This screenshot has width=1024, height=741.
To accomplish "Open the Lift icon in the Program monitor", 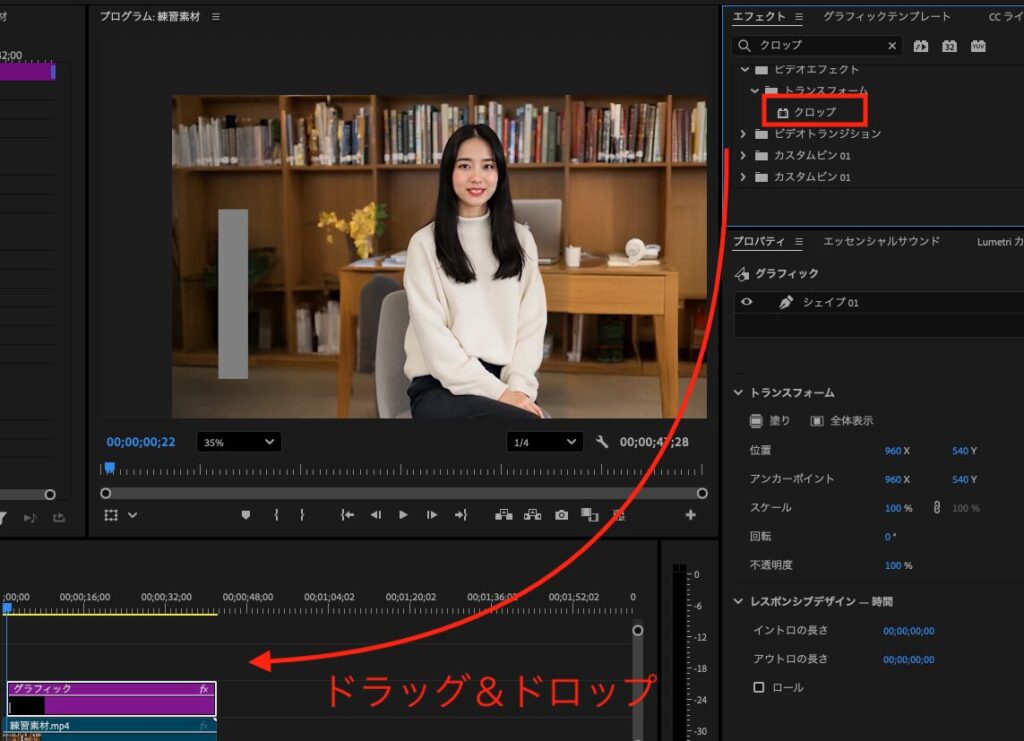I will [x=505, y=515].
